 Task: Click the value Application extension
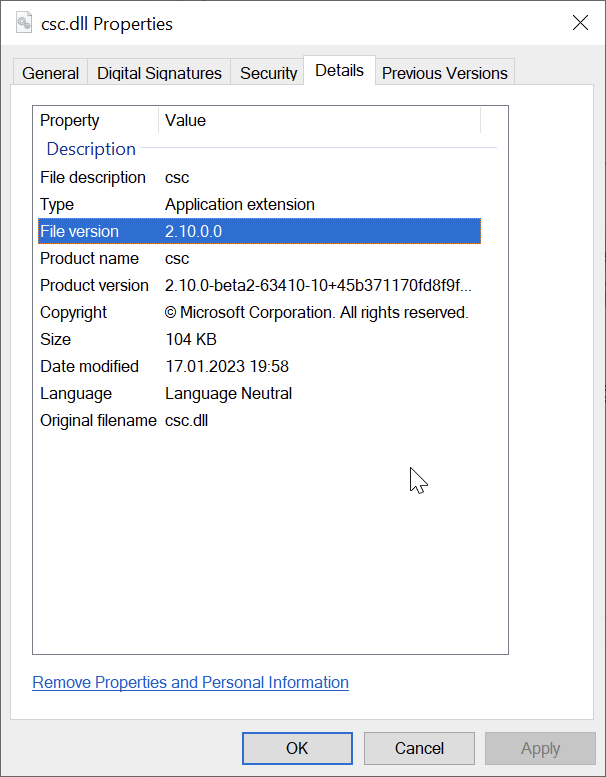[x=240, y=205]
